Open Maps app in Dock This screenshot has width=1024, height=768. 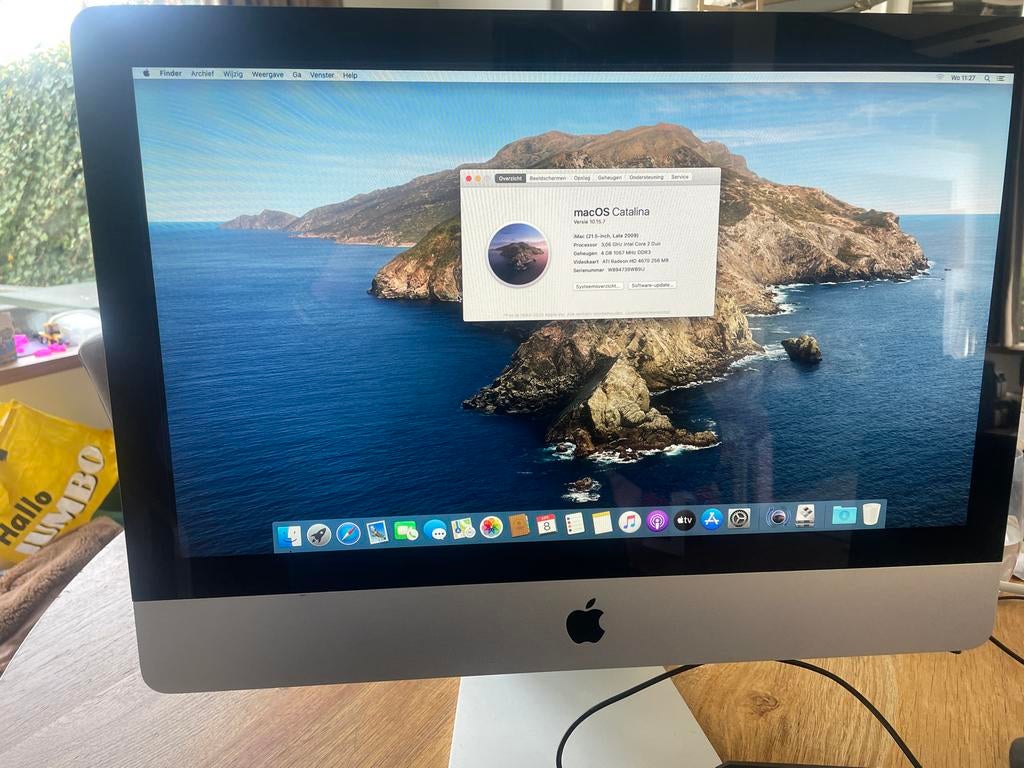click(x=463, y=528)
